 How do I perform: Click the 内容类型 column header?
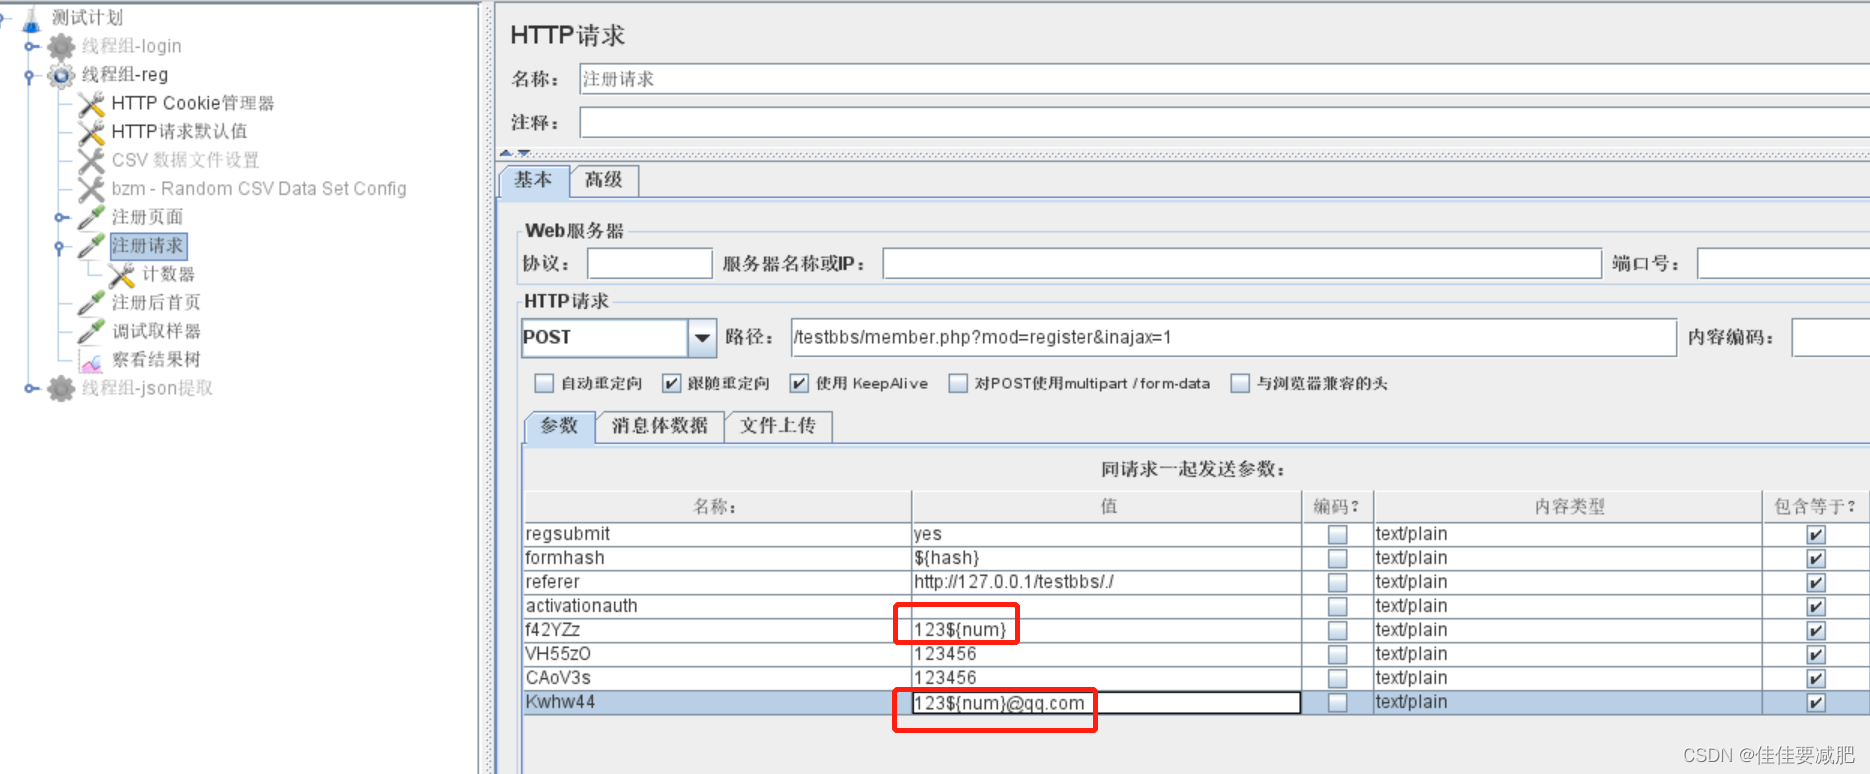pos(1568,507)
